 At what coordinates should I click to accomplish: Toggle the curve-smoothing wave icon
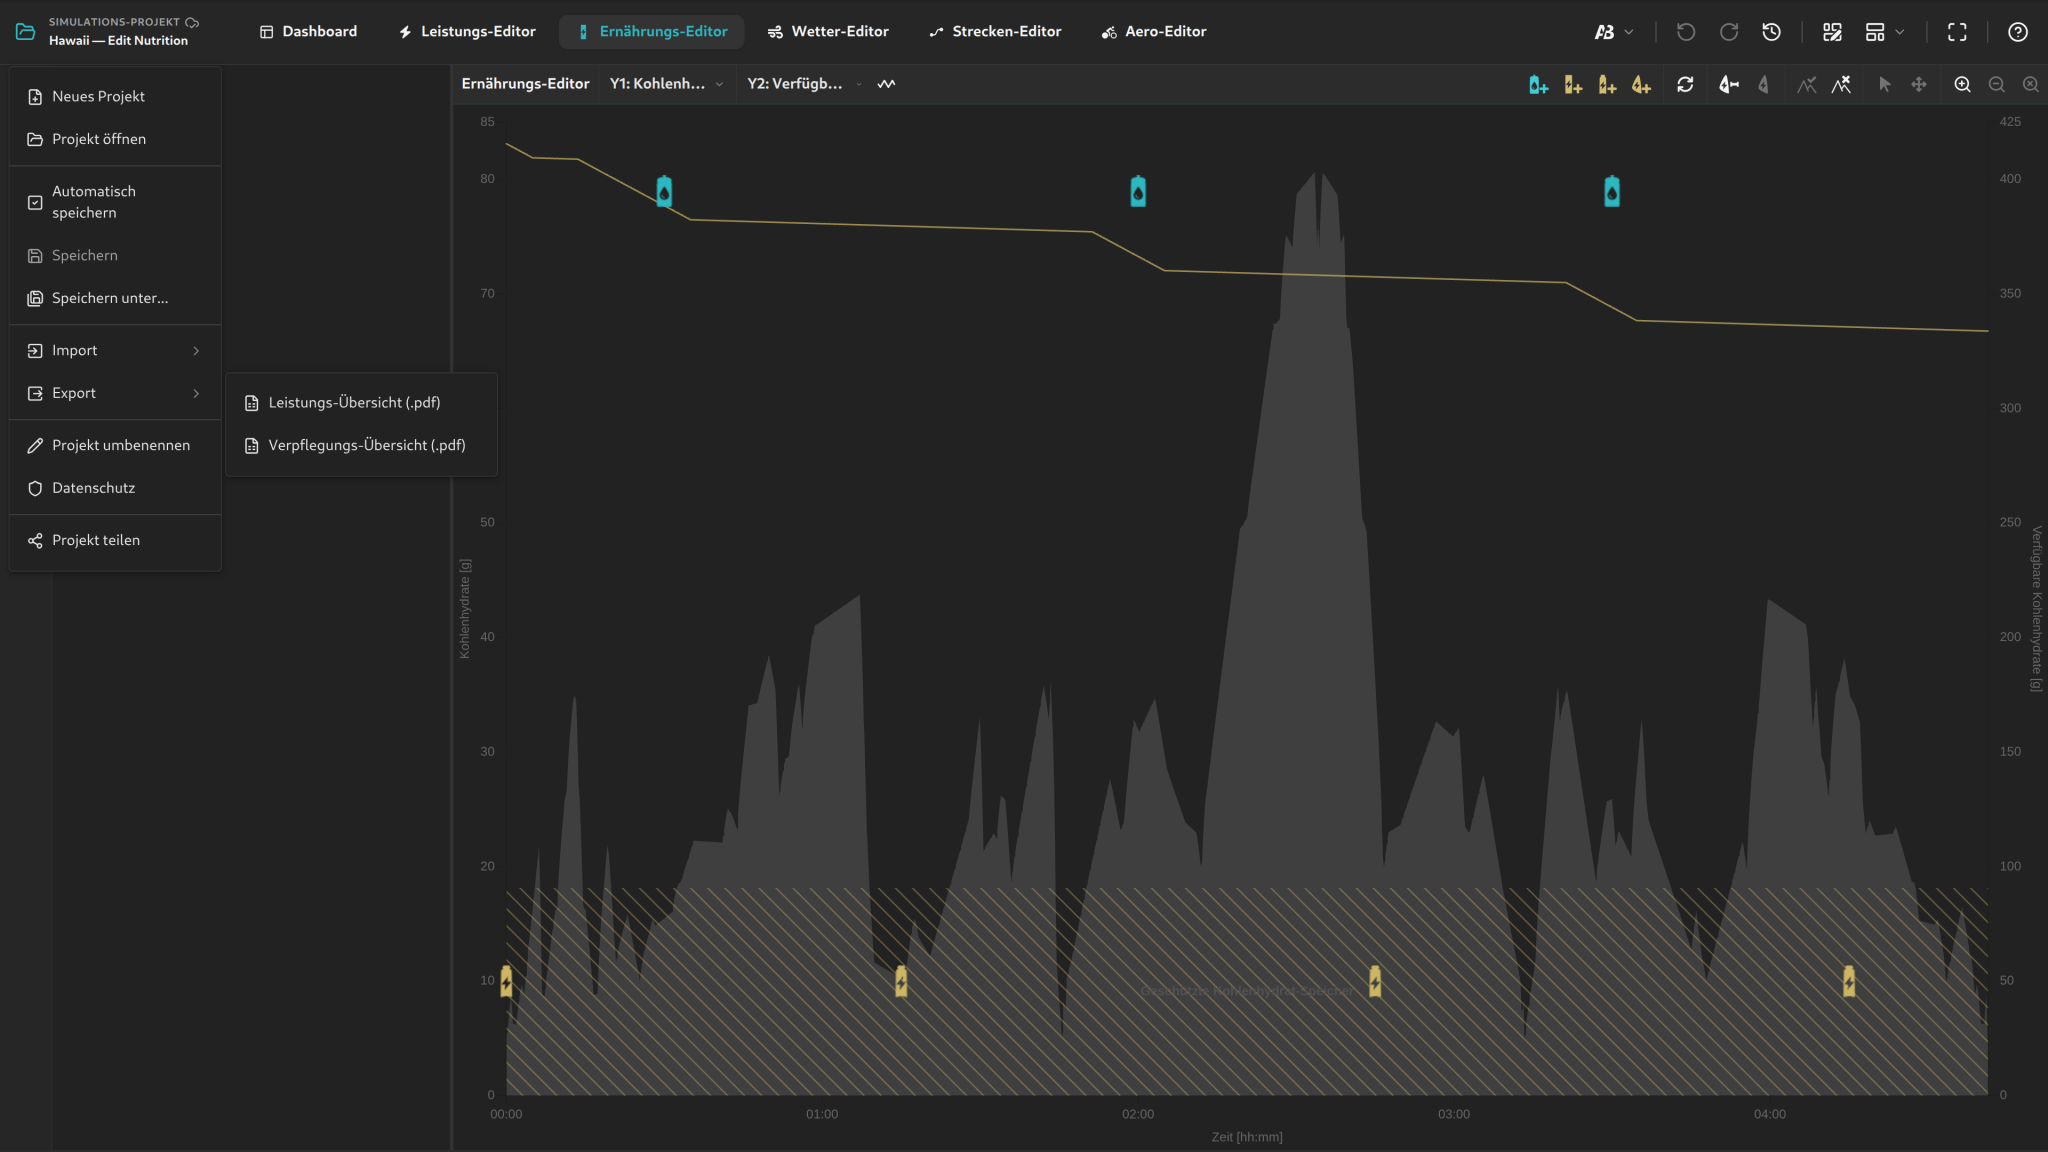pyautogui.click(x=886, y=84)
